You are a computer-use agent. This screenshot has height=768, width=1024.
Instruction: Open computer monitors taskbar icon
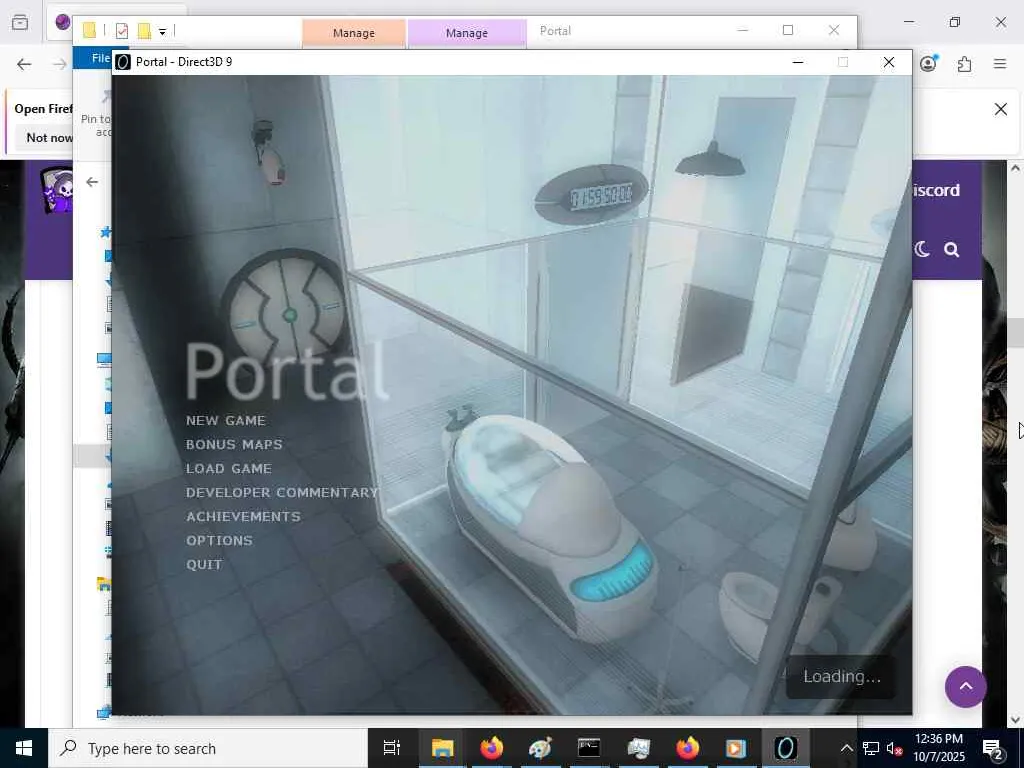(638, 748)
